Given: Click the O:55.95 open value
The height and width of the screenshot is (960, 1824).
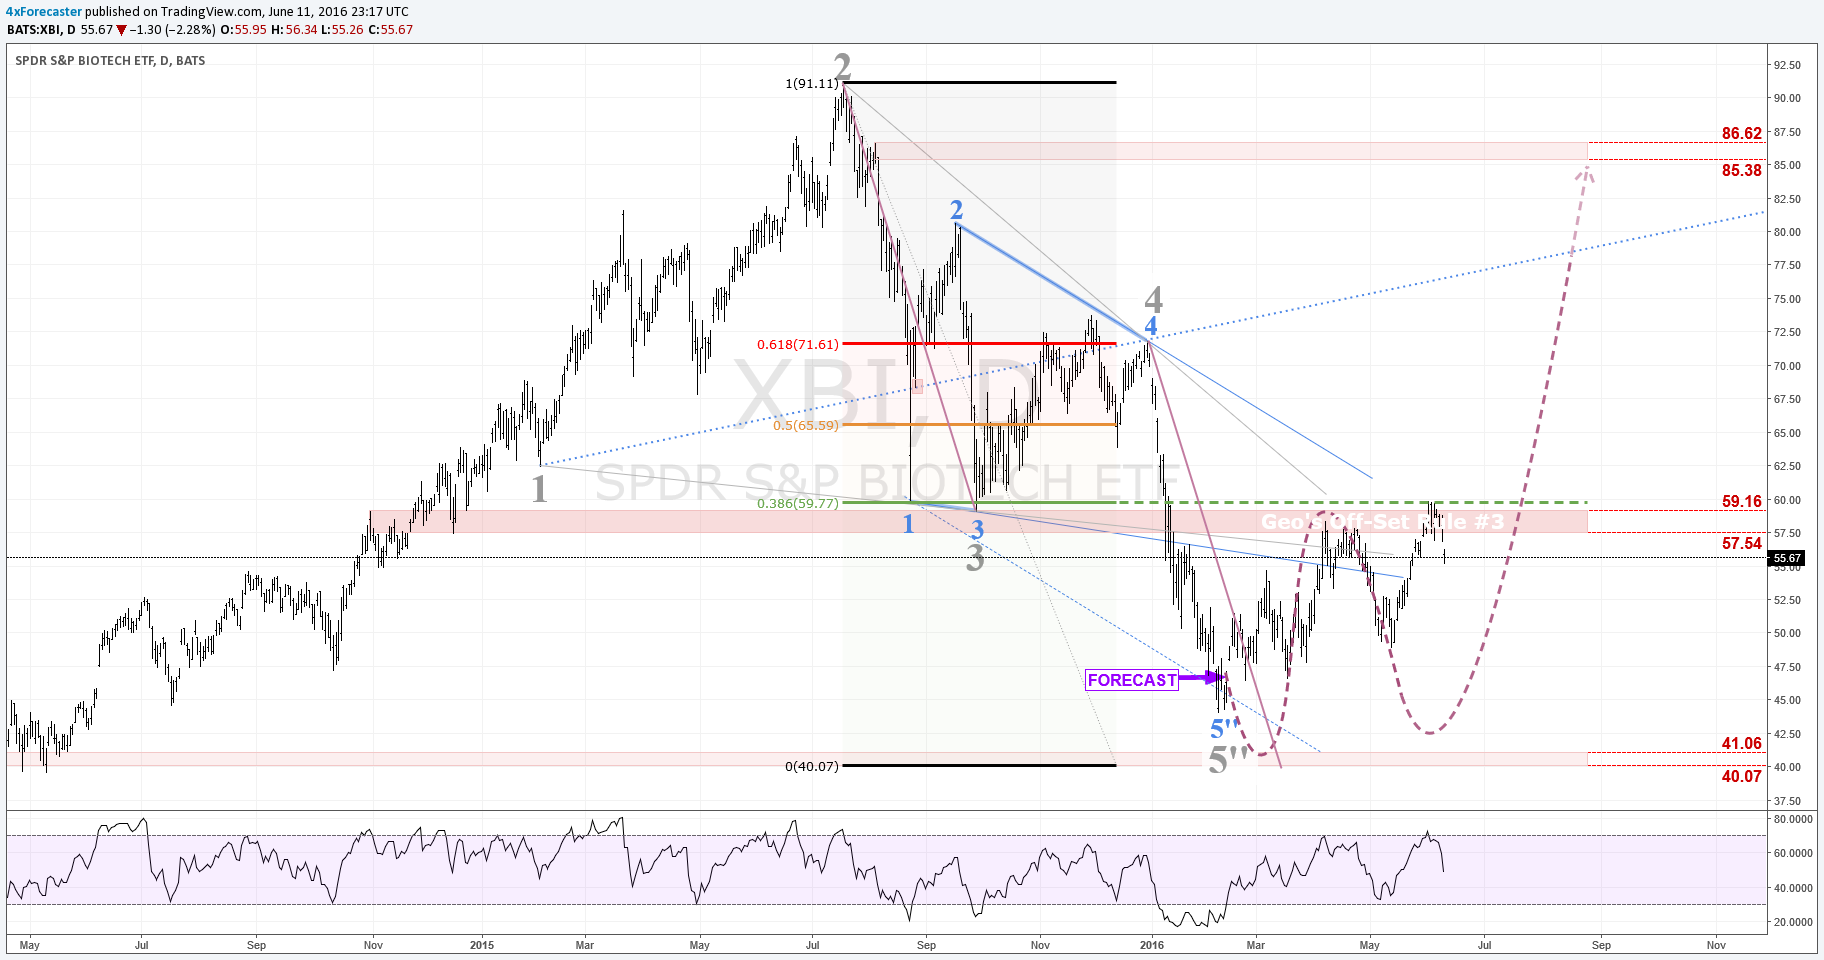Looking at the screenshot, I should (x=243, y=30).
